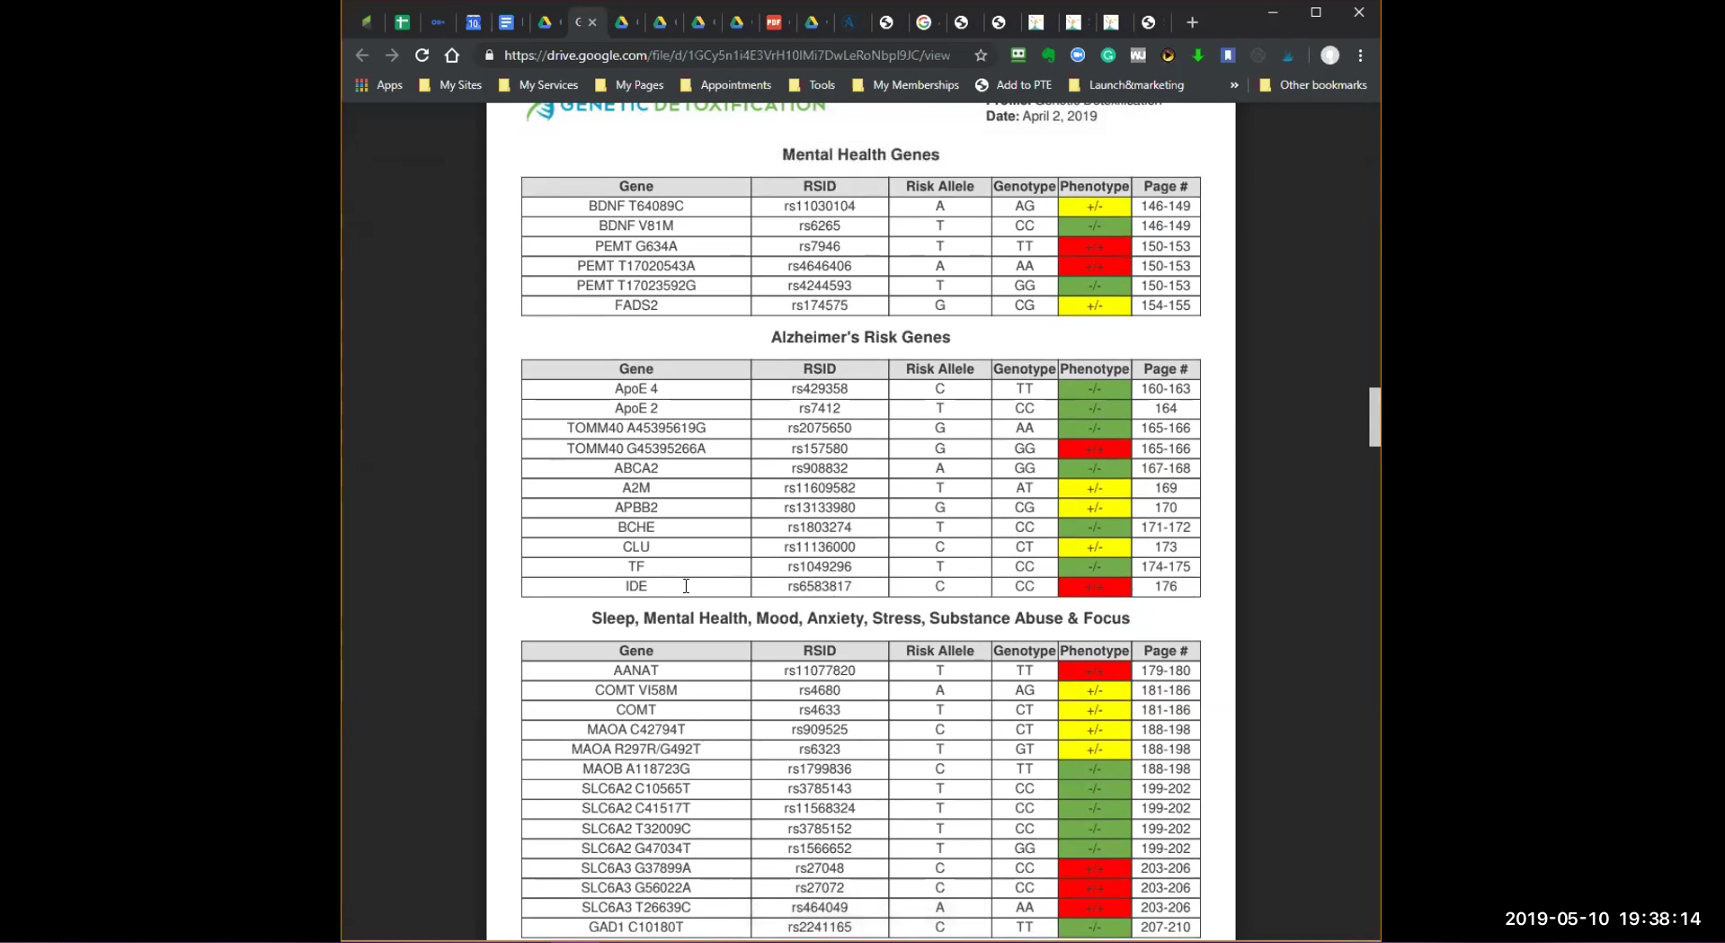
Task: Click the red phenotype cell for PEMT G634A
Action: tap(1095, 246)
